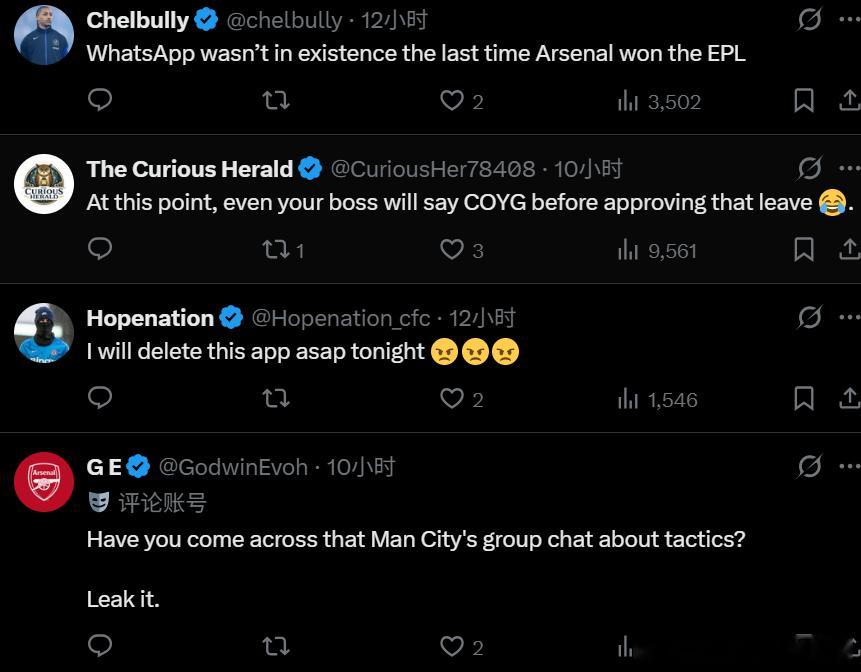This screenshot has height=672, width=861.
Task: View analytics showing 3,502 views
Action: coord(659,101)
